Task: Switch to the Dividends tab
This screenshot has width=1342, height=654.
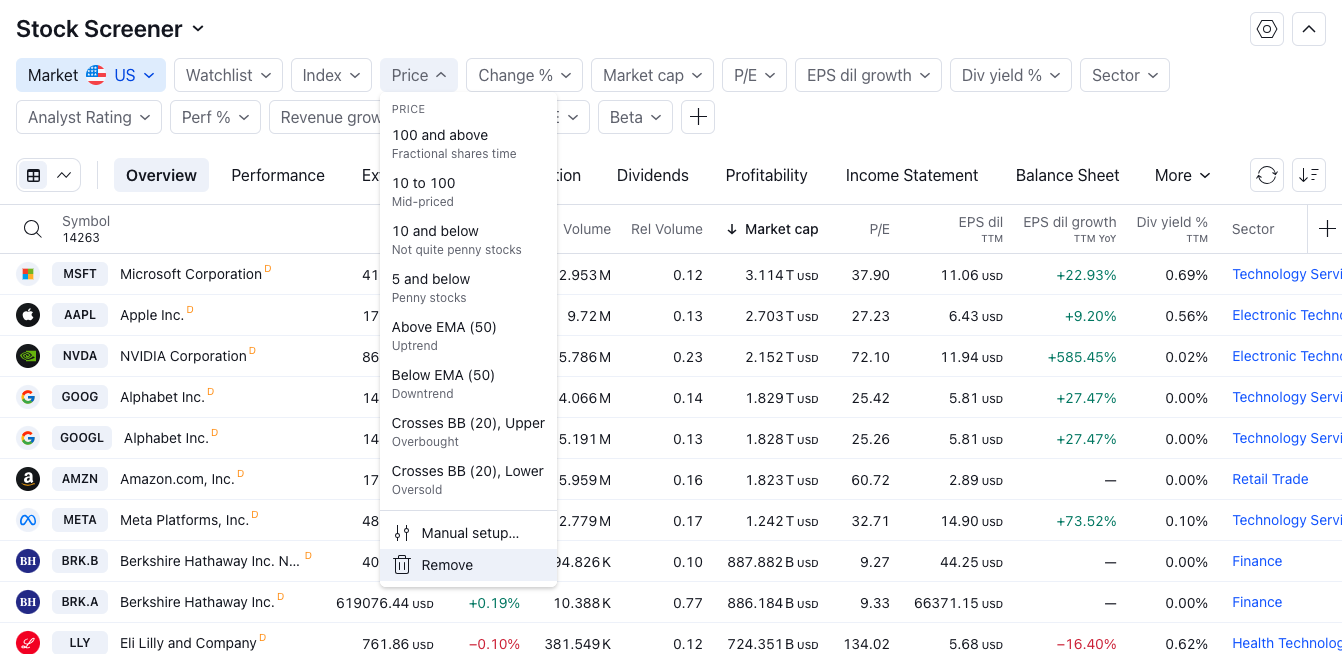Action: coord(653,175)
